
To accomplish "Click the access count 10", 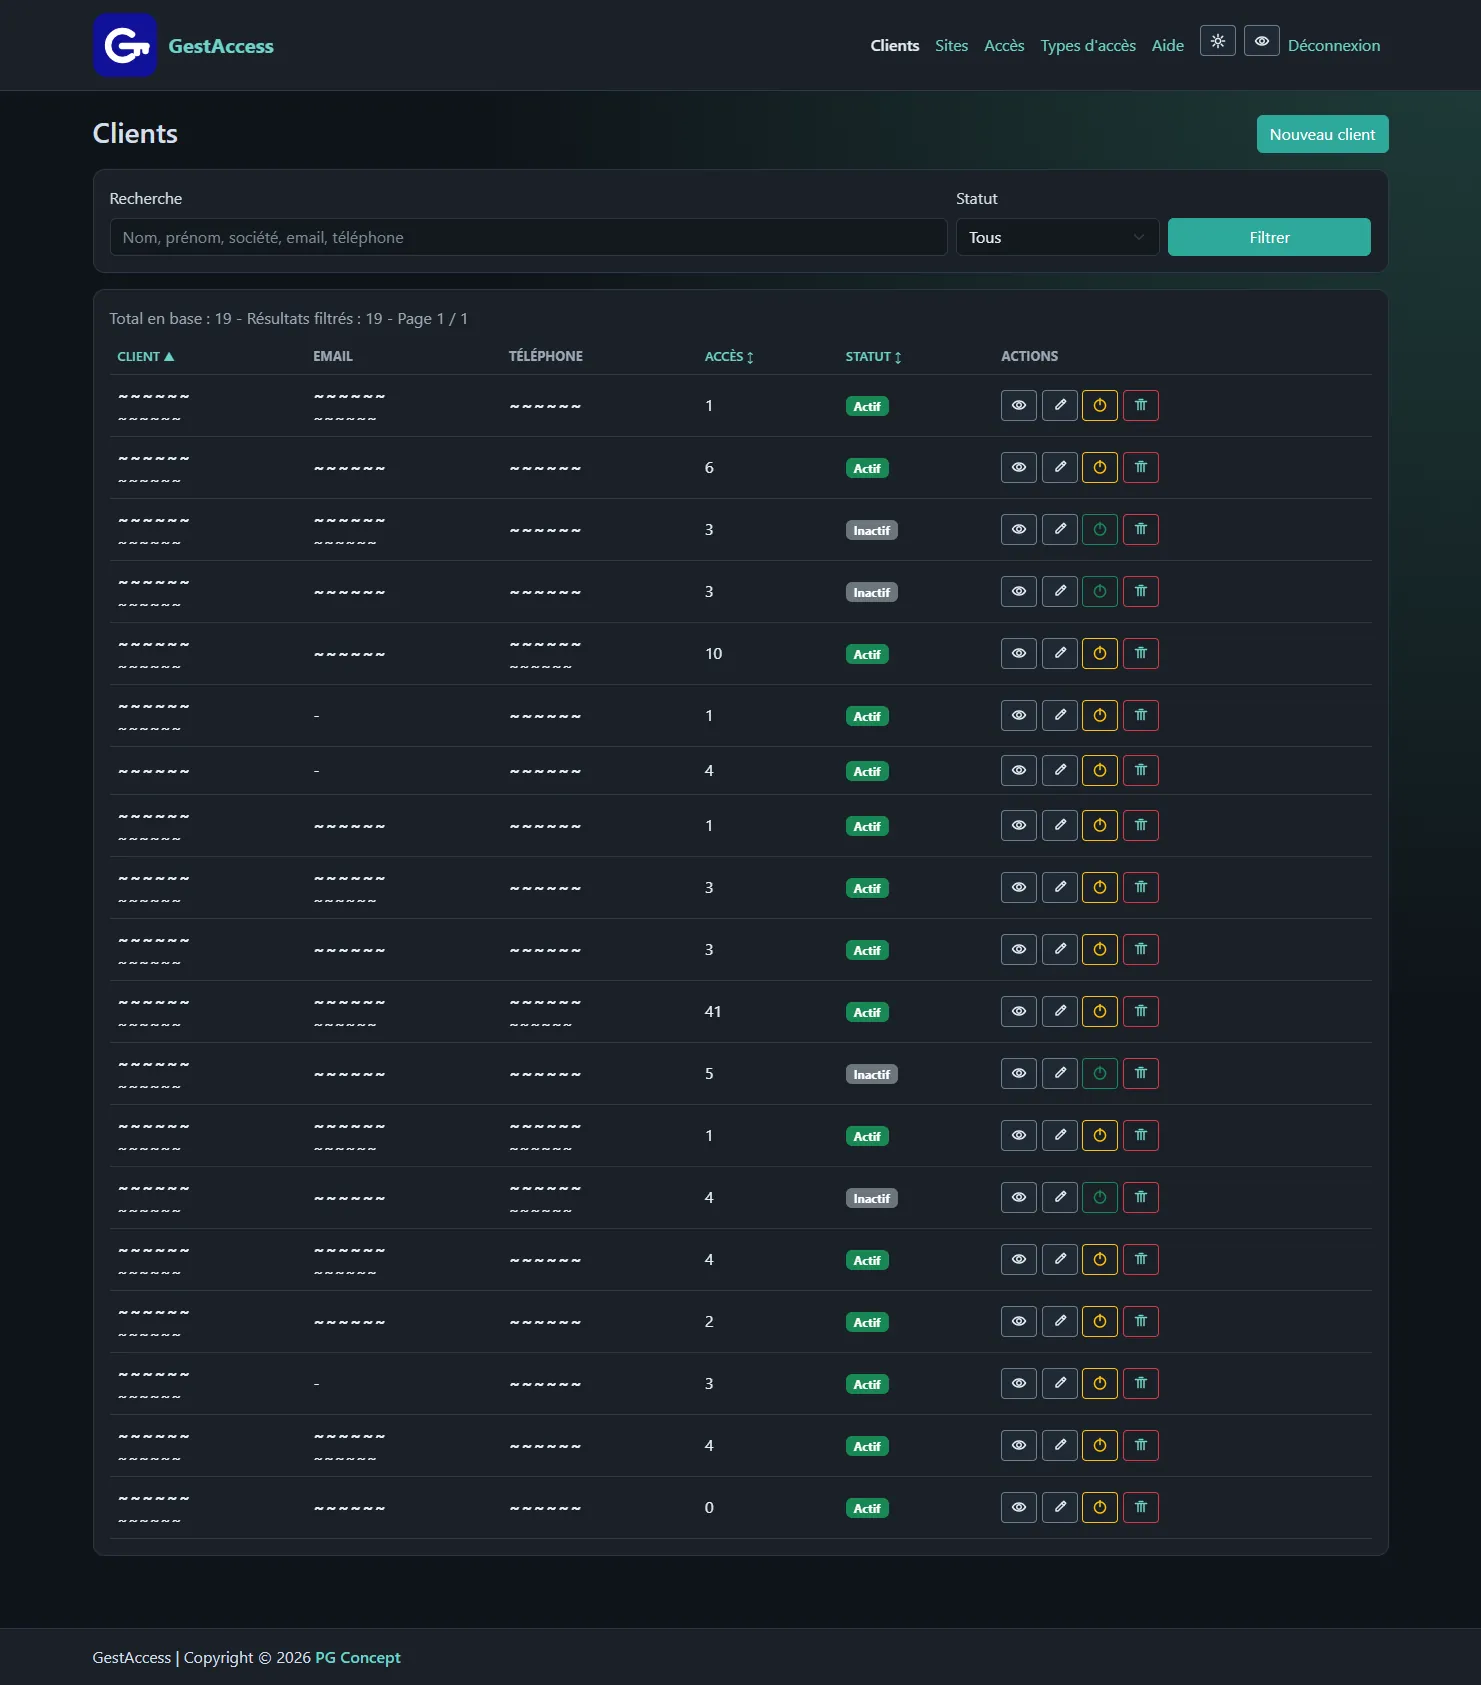I will pos(713,653).
